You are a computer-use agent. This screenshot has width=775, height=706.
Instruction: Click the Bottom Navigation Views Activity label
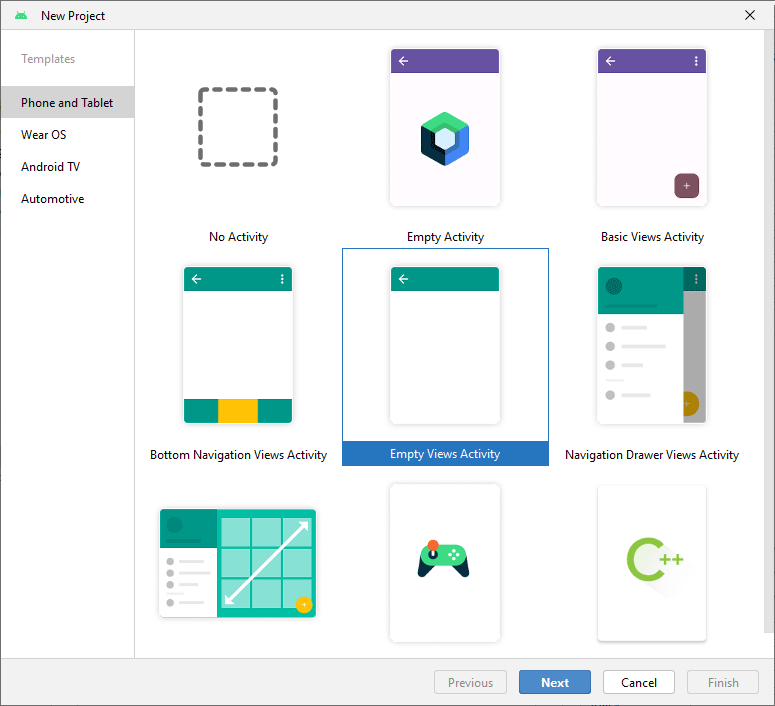[238, 455]
